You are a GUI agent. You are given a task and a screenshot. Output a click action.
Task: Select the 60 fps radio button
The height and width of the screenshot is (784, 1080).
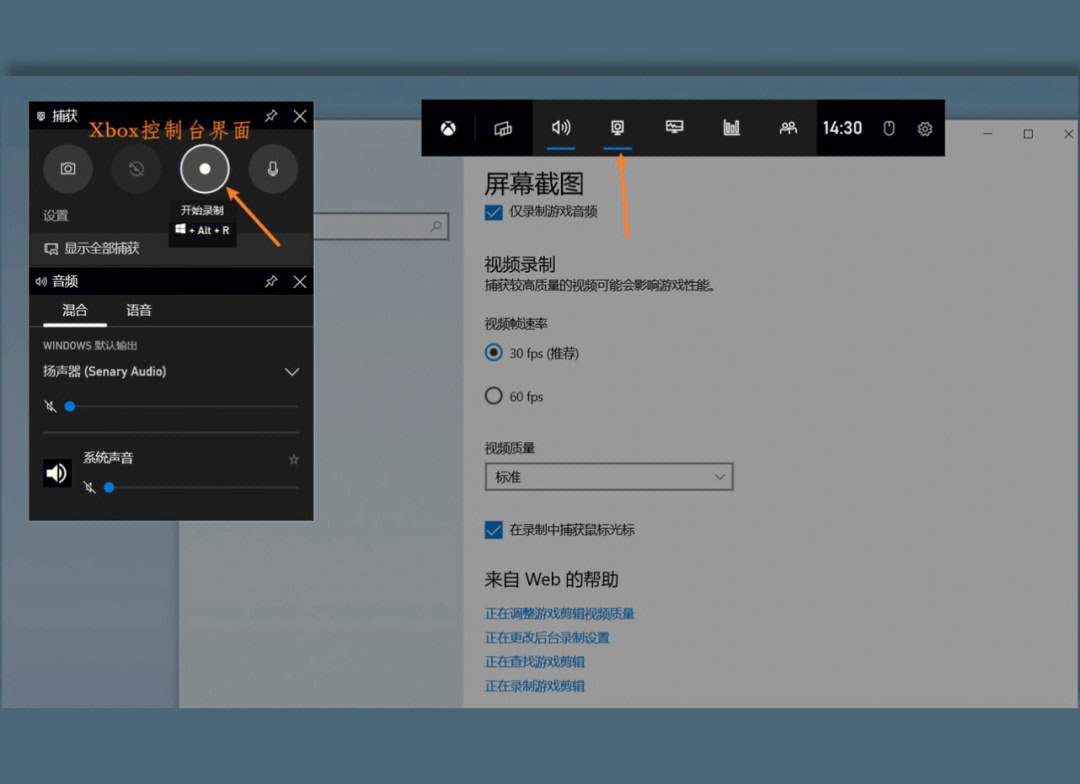click(493, 395)
